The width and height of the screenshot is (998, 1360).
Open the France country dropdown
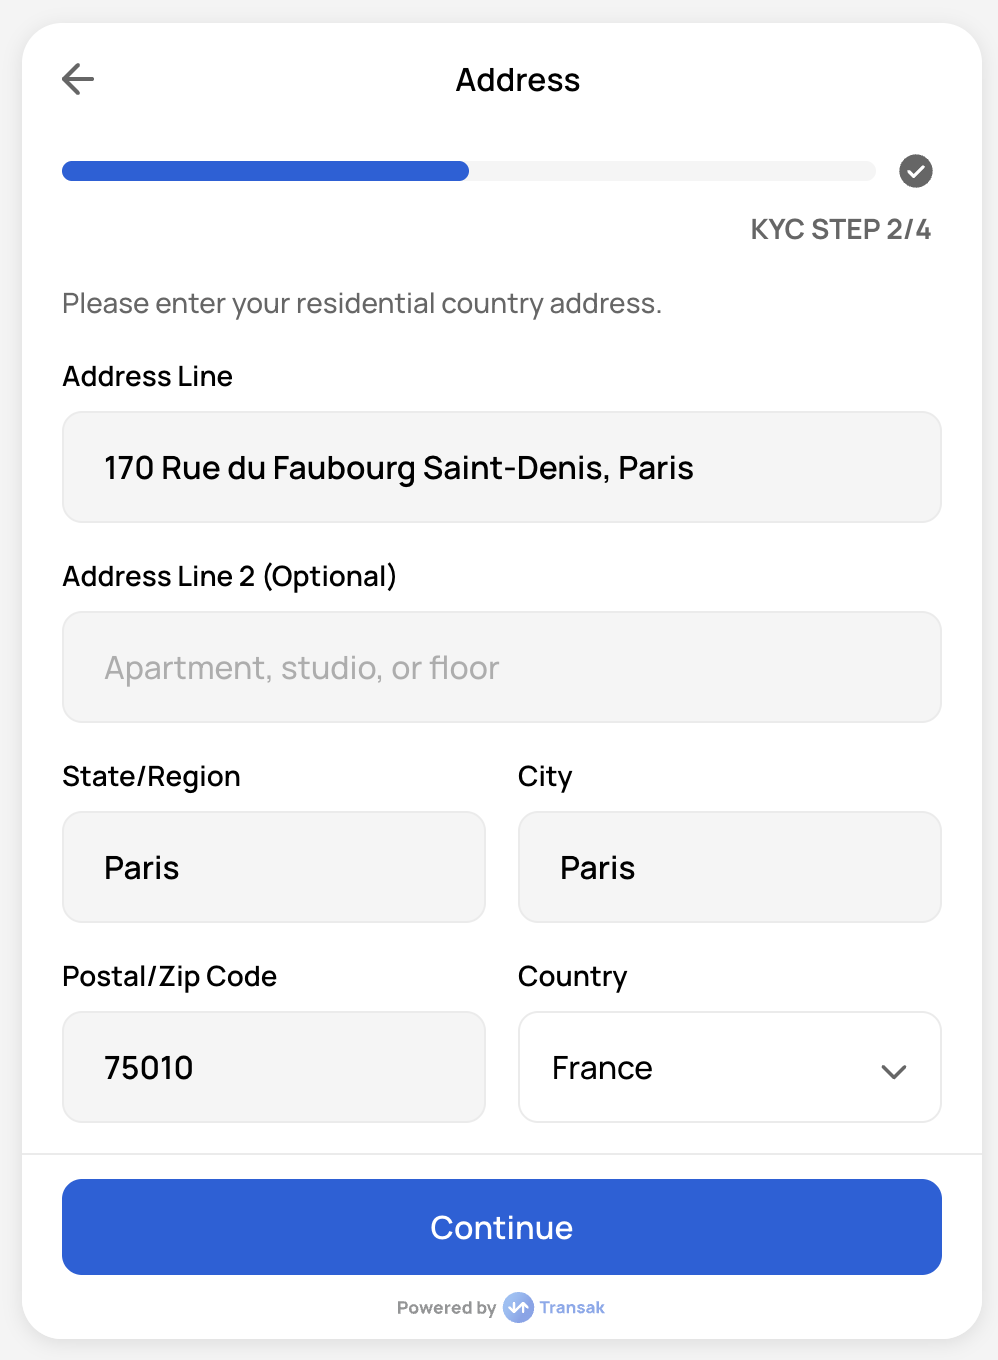click(729, 1067)
